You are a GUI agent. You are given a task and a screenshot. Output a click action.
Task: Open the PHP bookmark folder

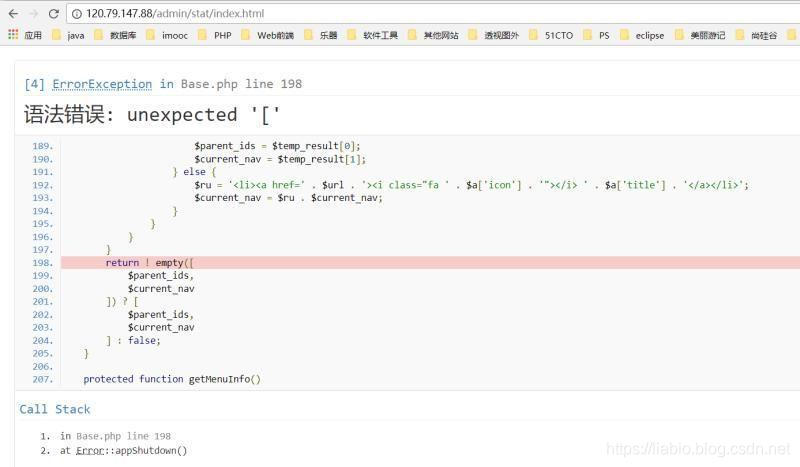click(215, 35)
